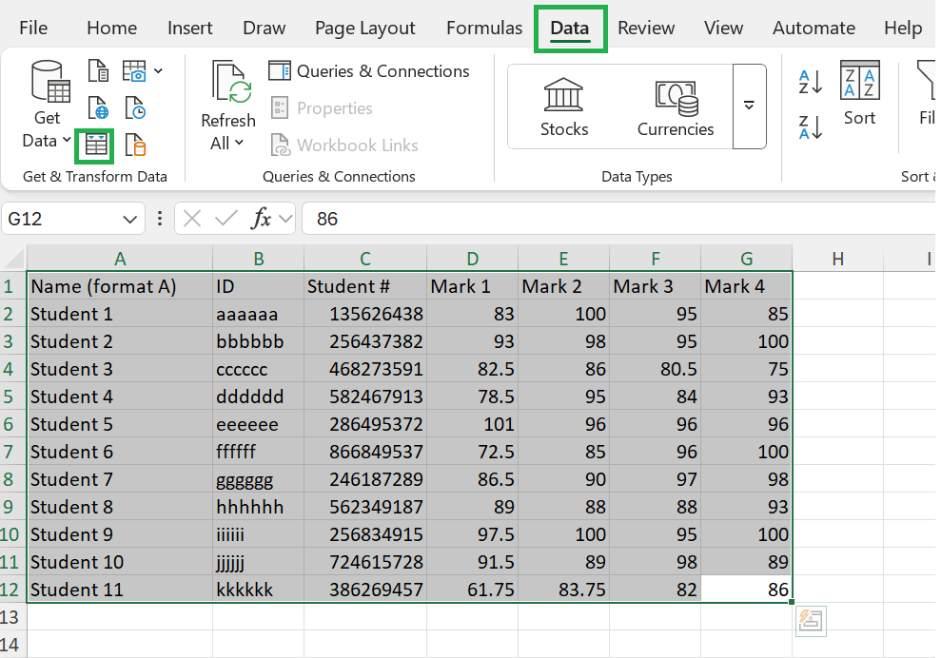The height and width of the screenshot is (658, 936).
Task: Click the Existing Connections icon
Action: (135, 145)
